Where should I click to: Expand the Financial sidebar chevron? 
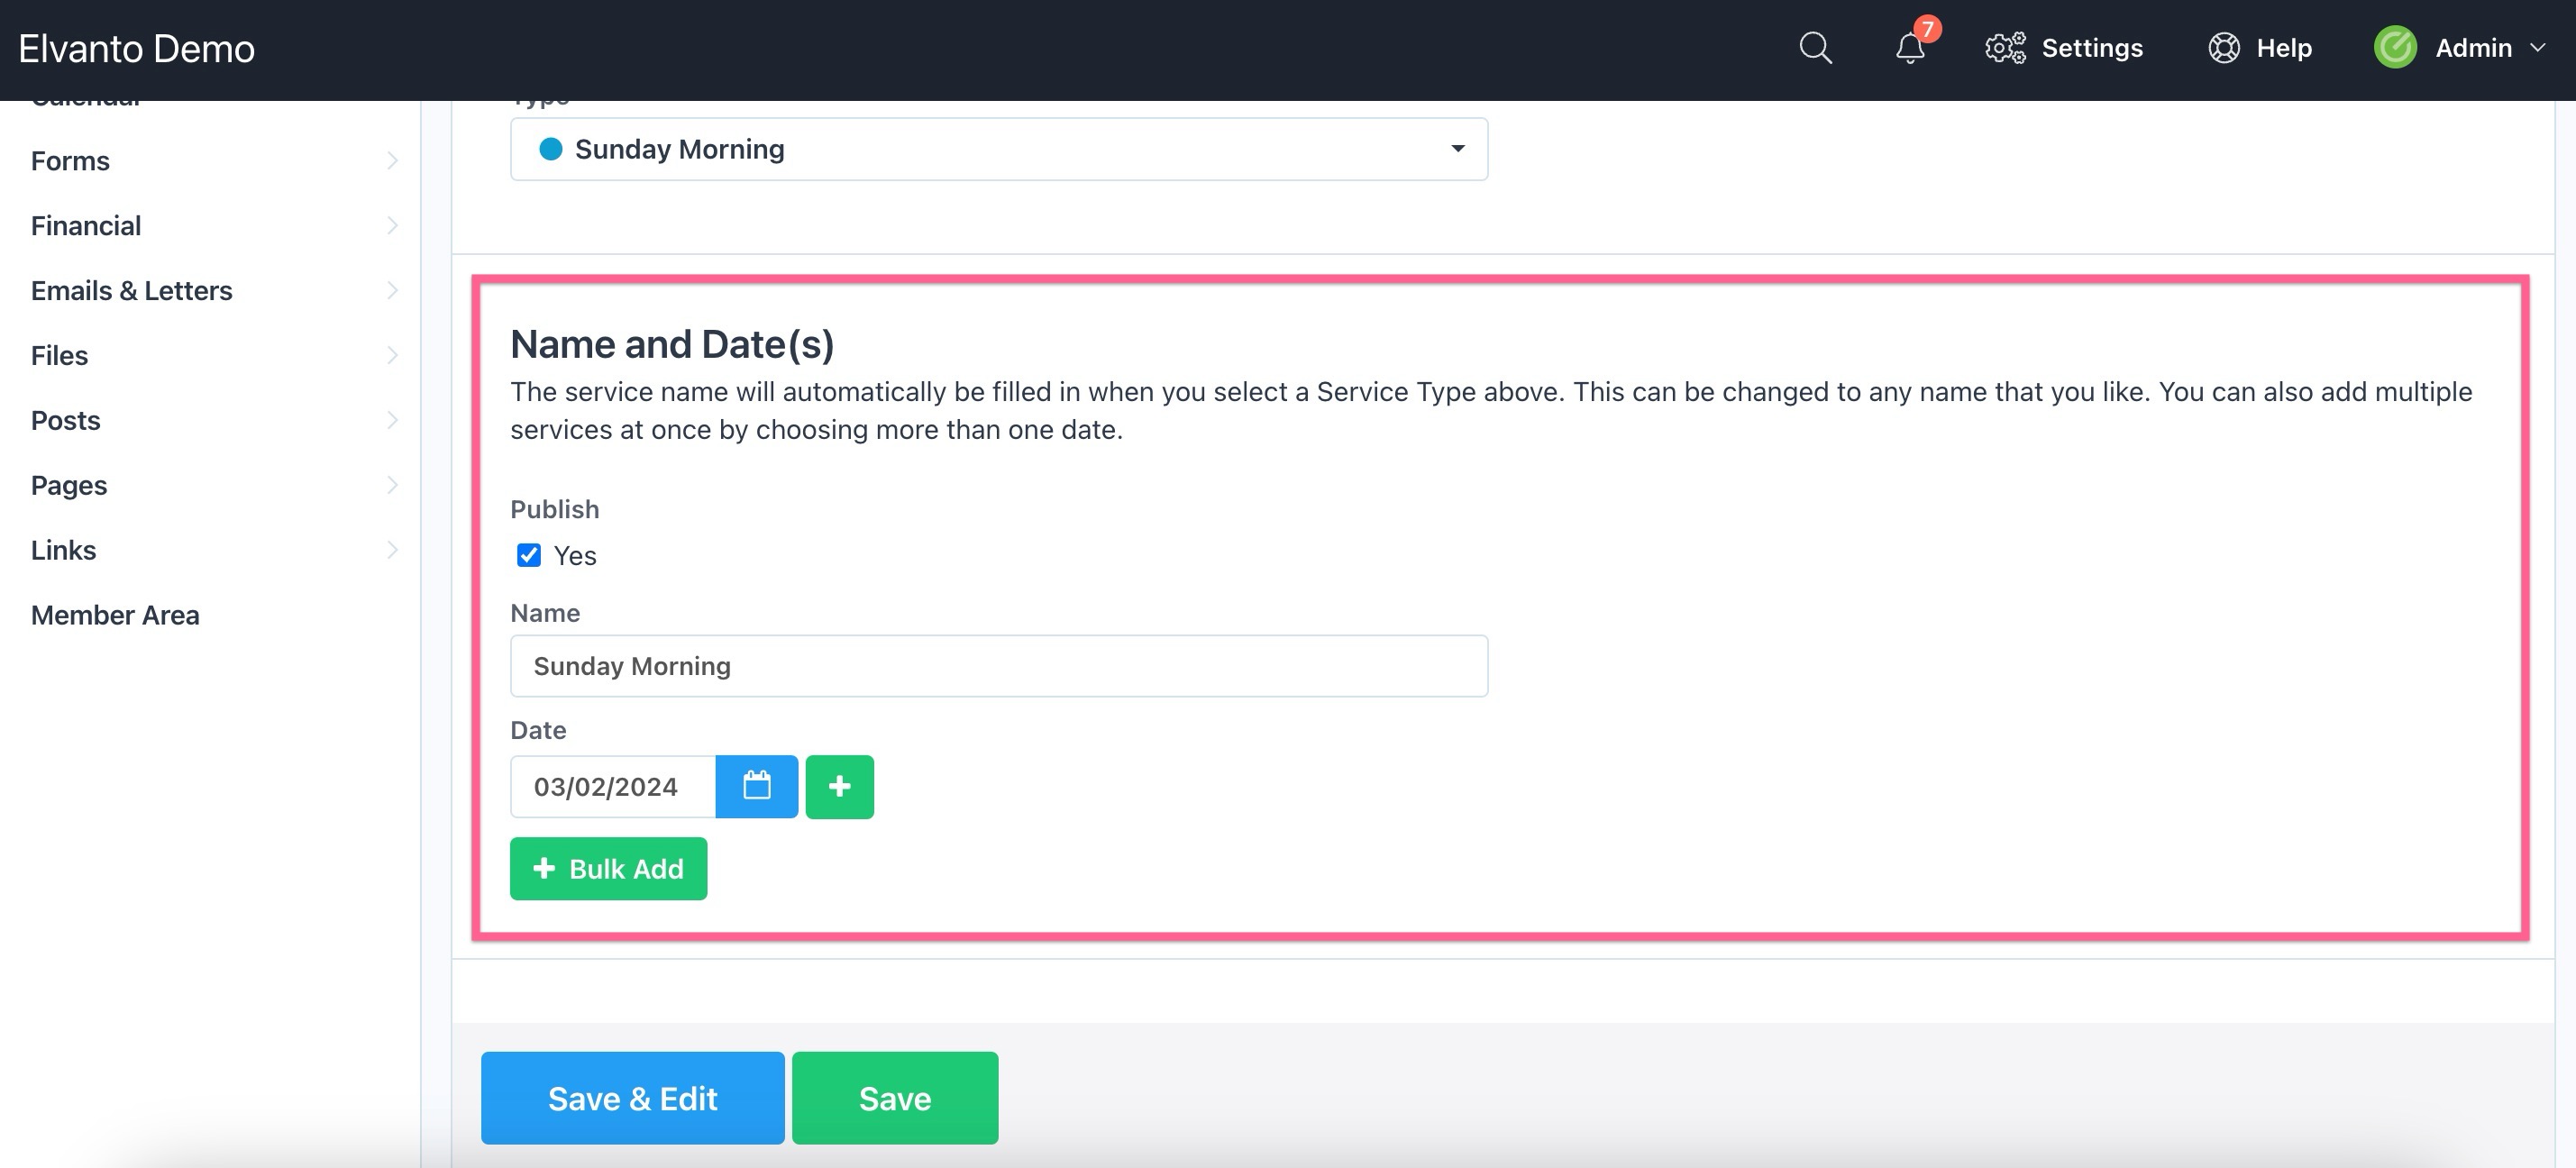coord(392,226)
